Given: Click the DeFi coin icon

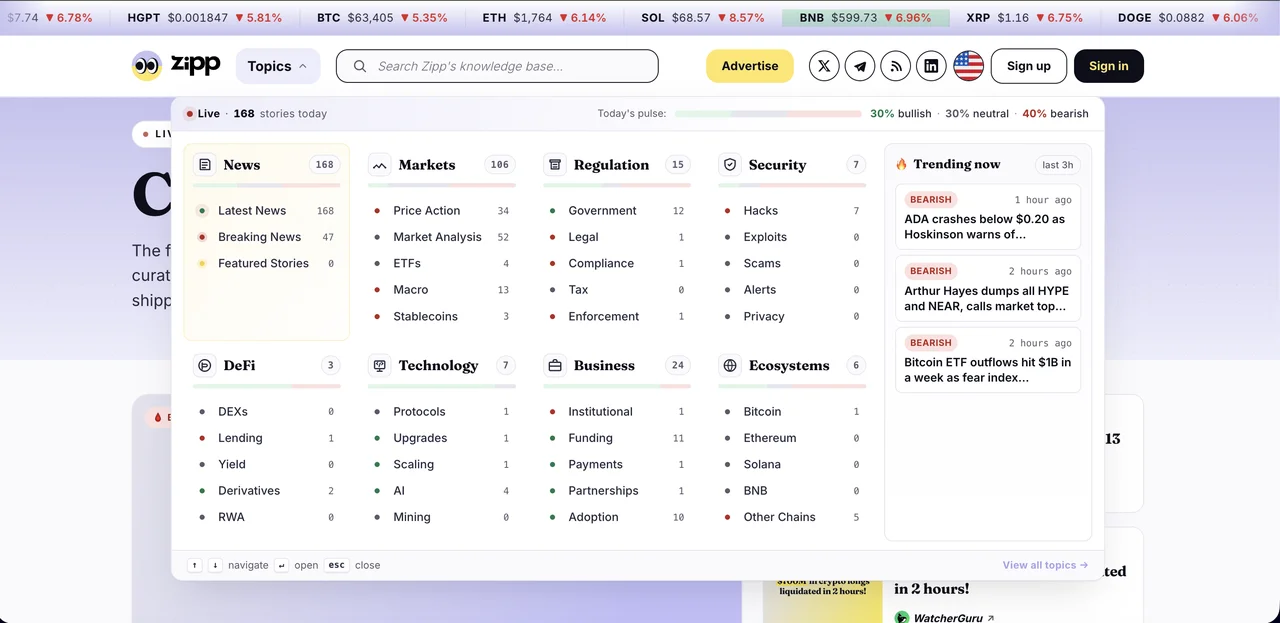Looking at the screenshot, I should point(204,366).
